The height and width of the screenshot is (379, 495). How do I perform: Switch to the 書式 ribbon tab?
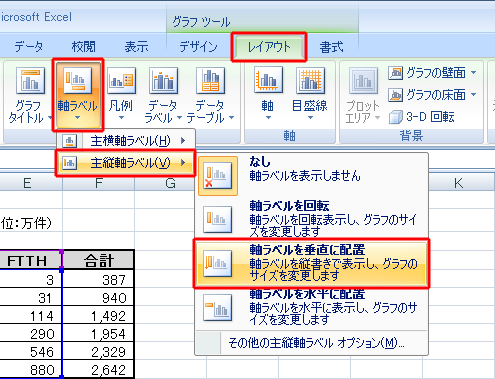tap(331, 47)
